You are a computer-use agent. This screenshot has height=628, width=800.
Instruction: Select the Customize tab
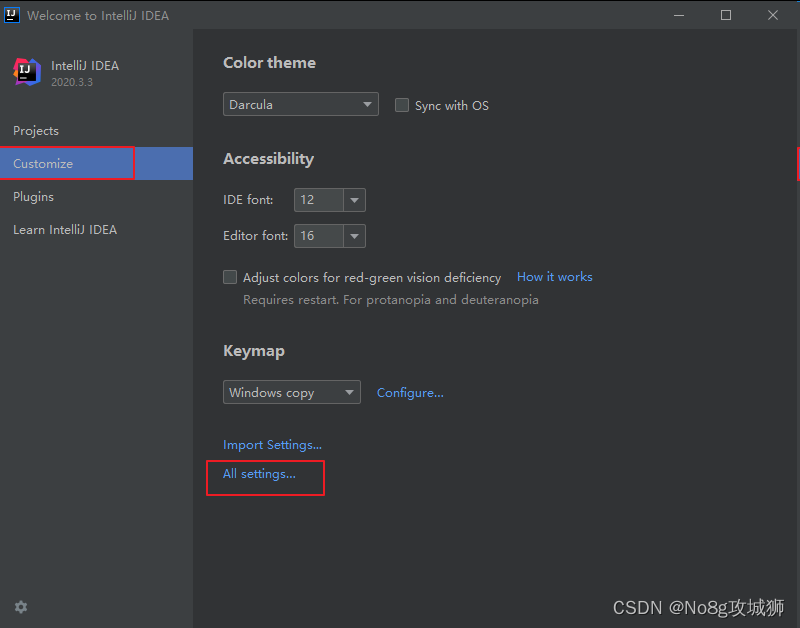[x=96, y=163]
